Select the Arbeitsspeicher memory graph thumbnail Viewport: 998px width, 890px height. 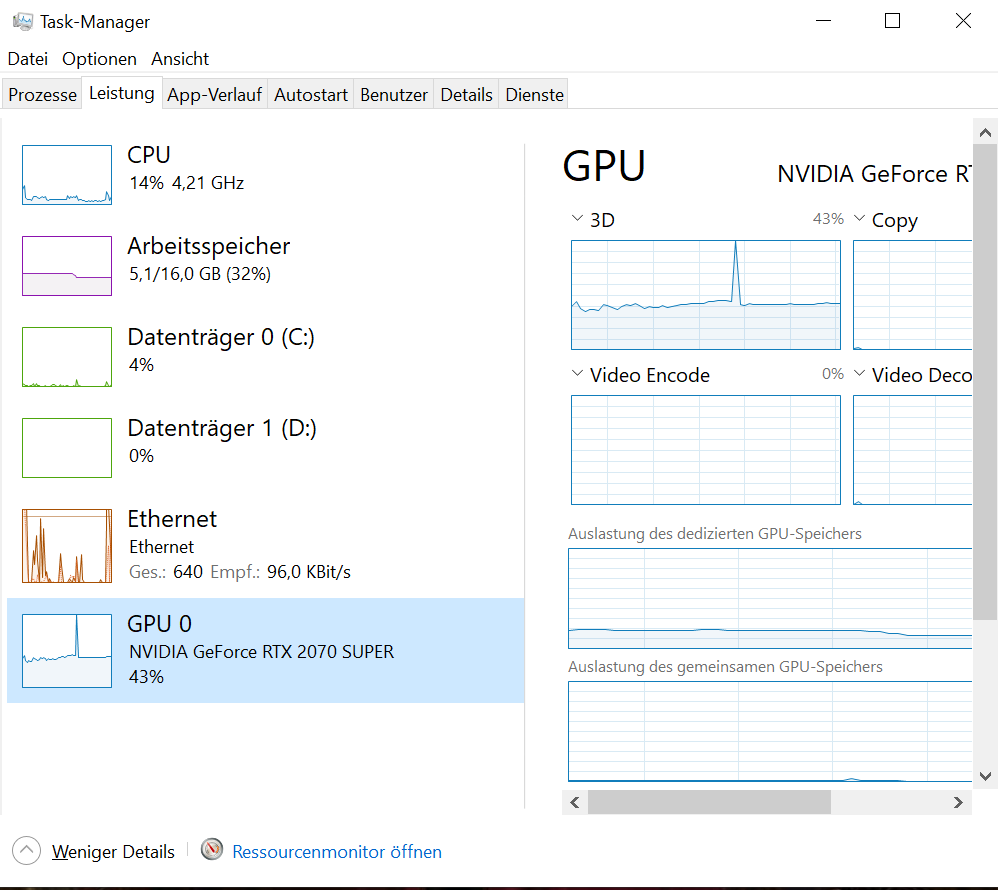pos(67,266)
